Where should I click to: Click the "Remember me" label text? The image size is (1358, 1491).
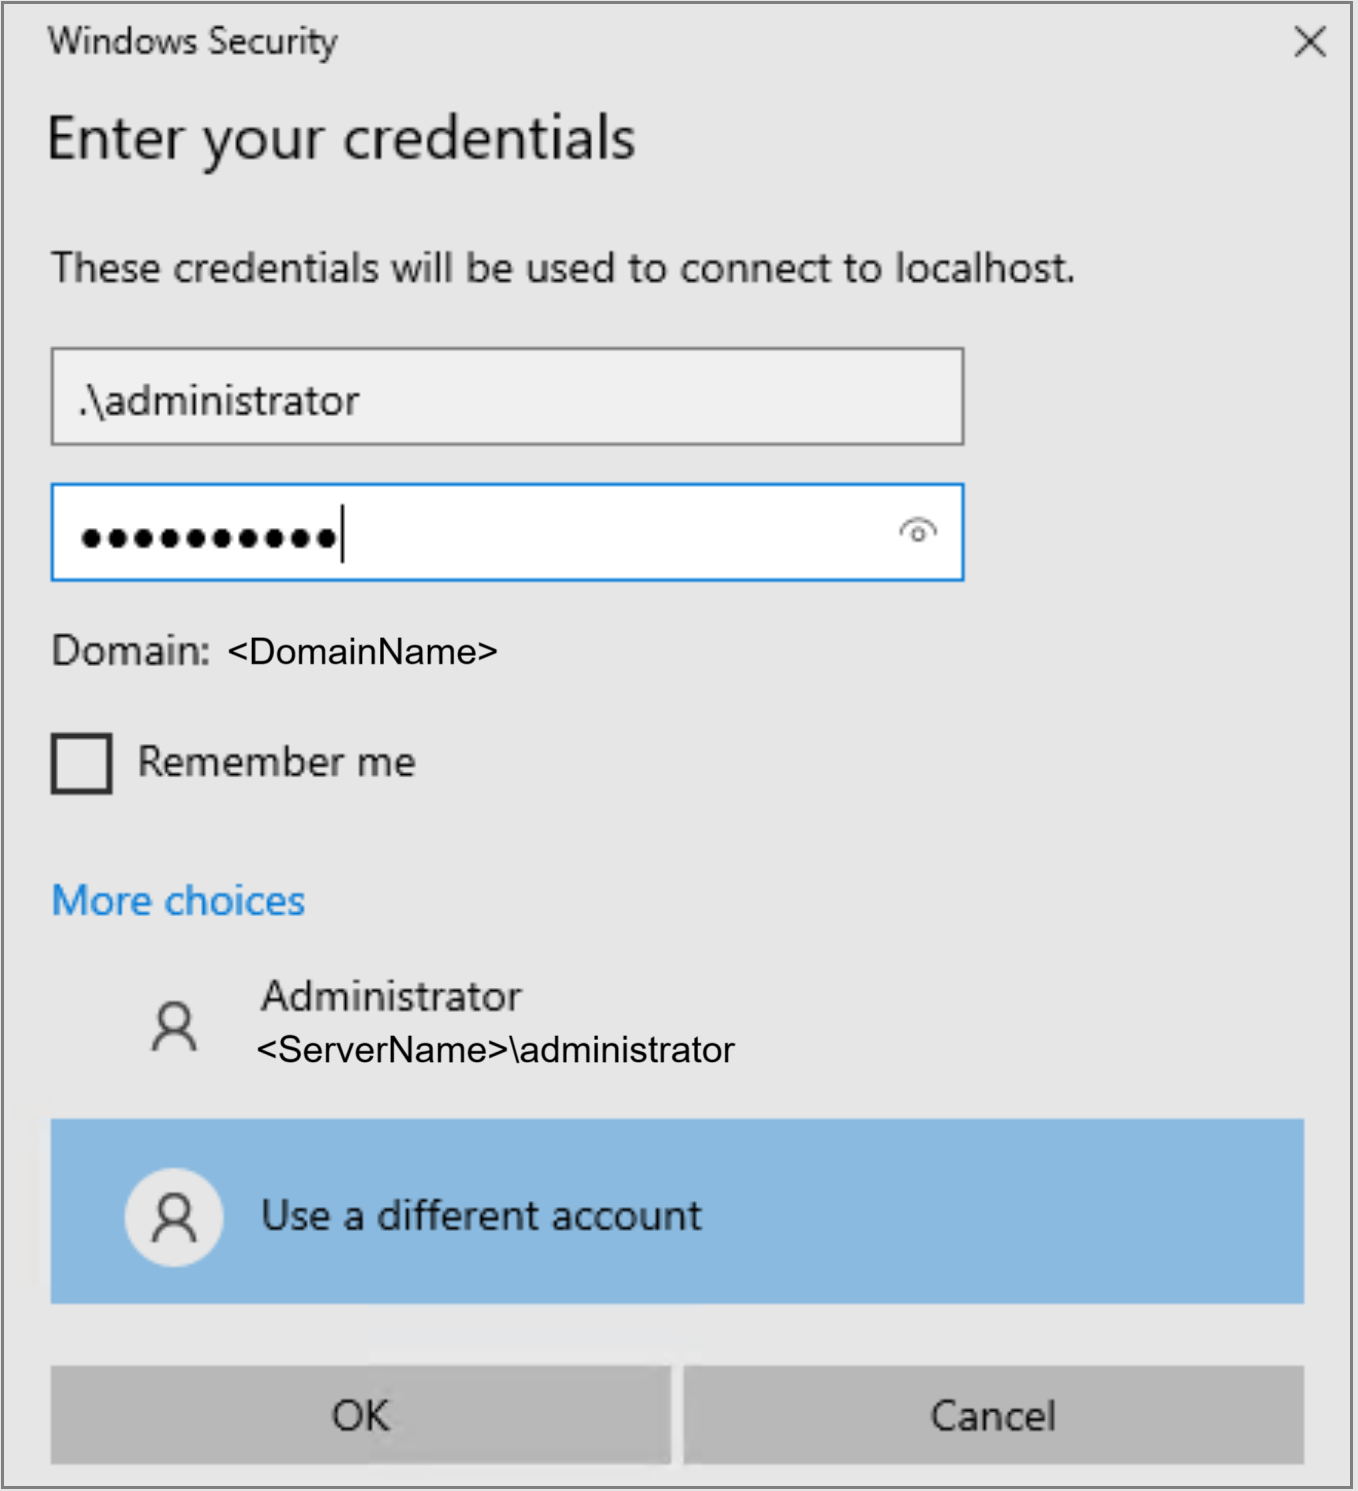276,762
